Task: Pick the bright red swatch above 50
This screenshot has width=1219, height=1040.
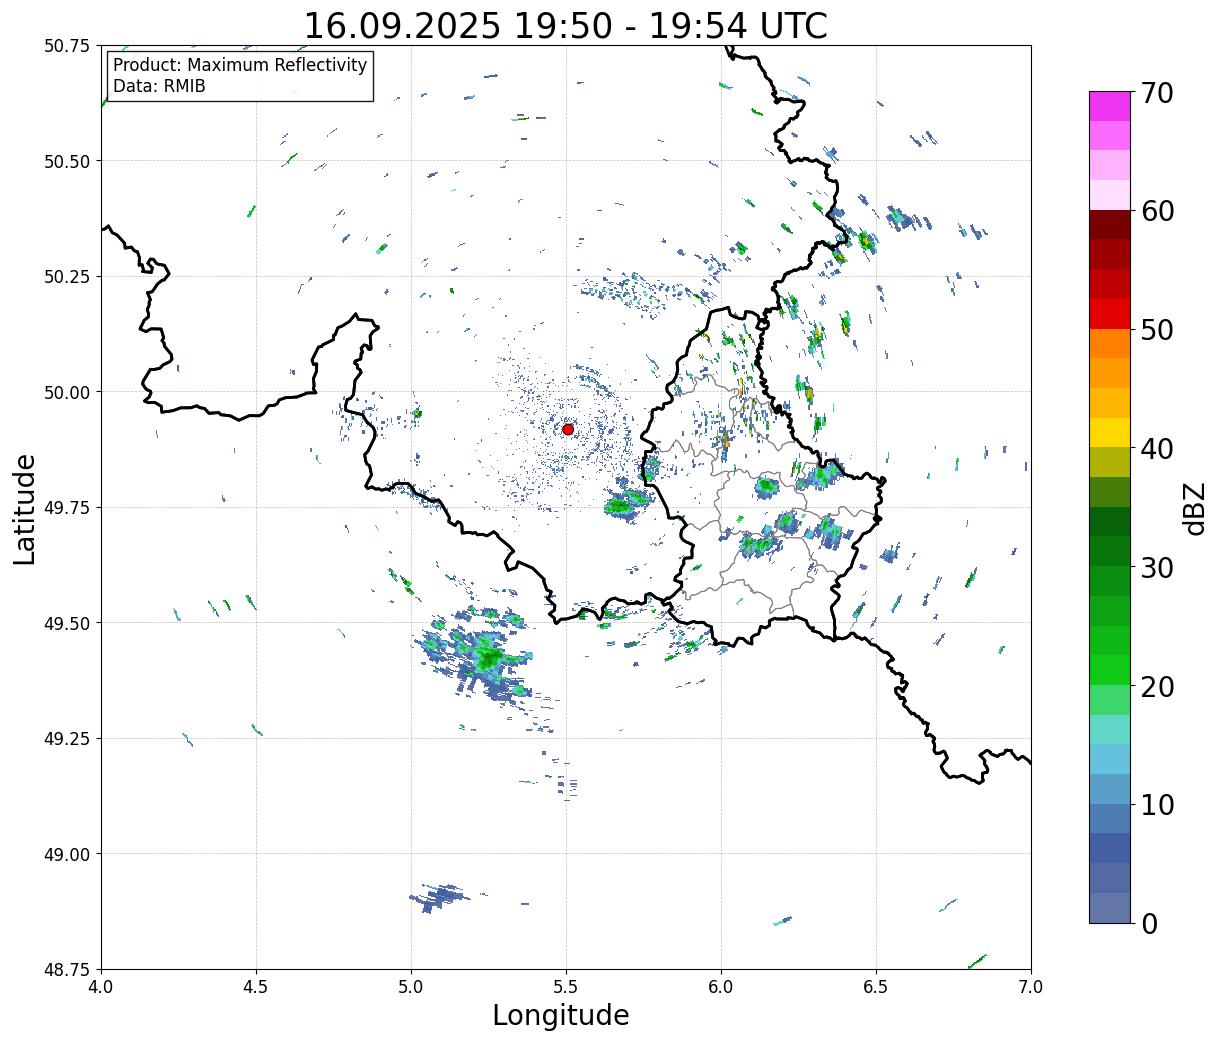Action: (1110, 314)
